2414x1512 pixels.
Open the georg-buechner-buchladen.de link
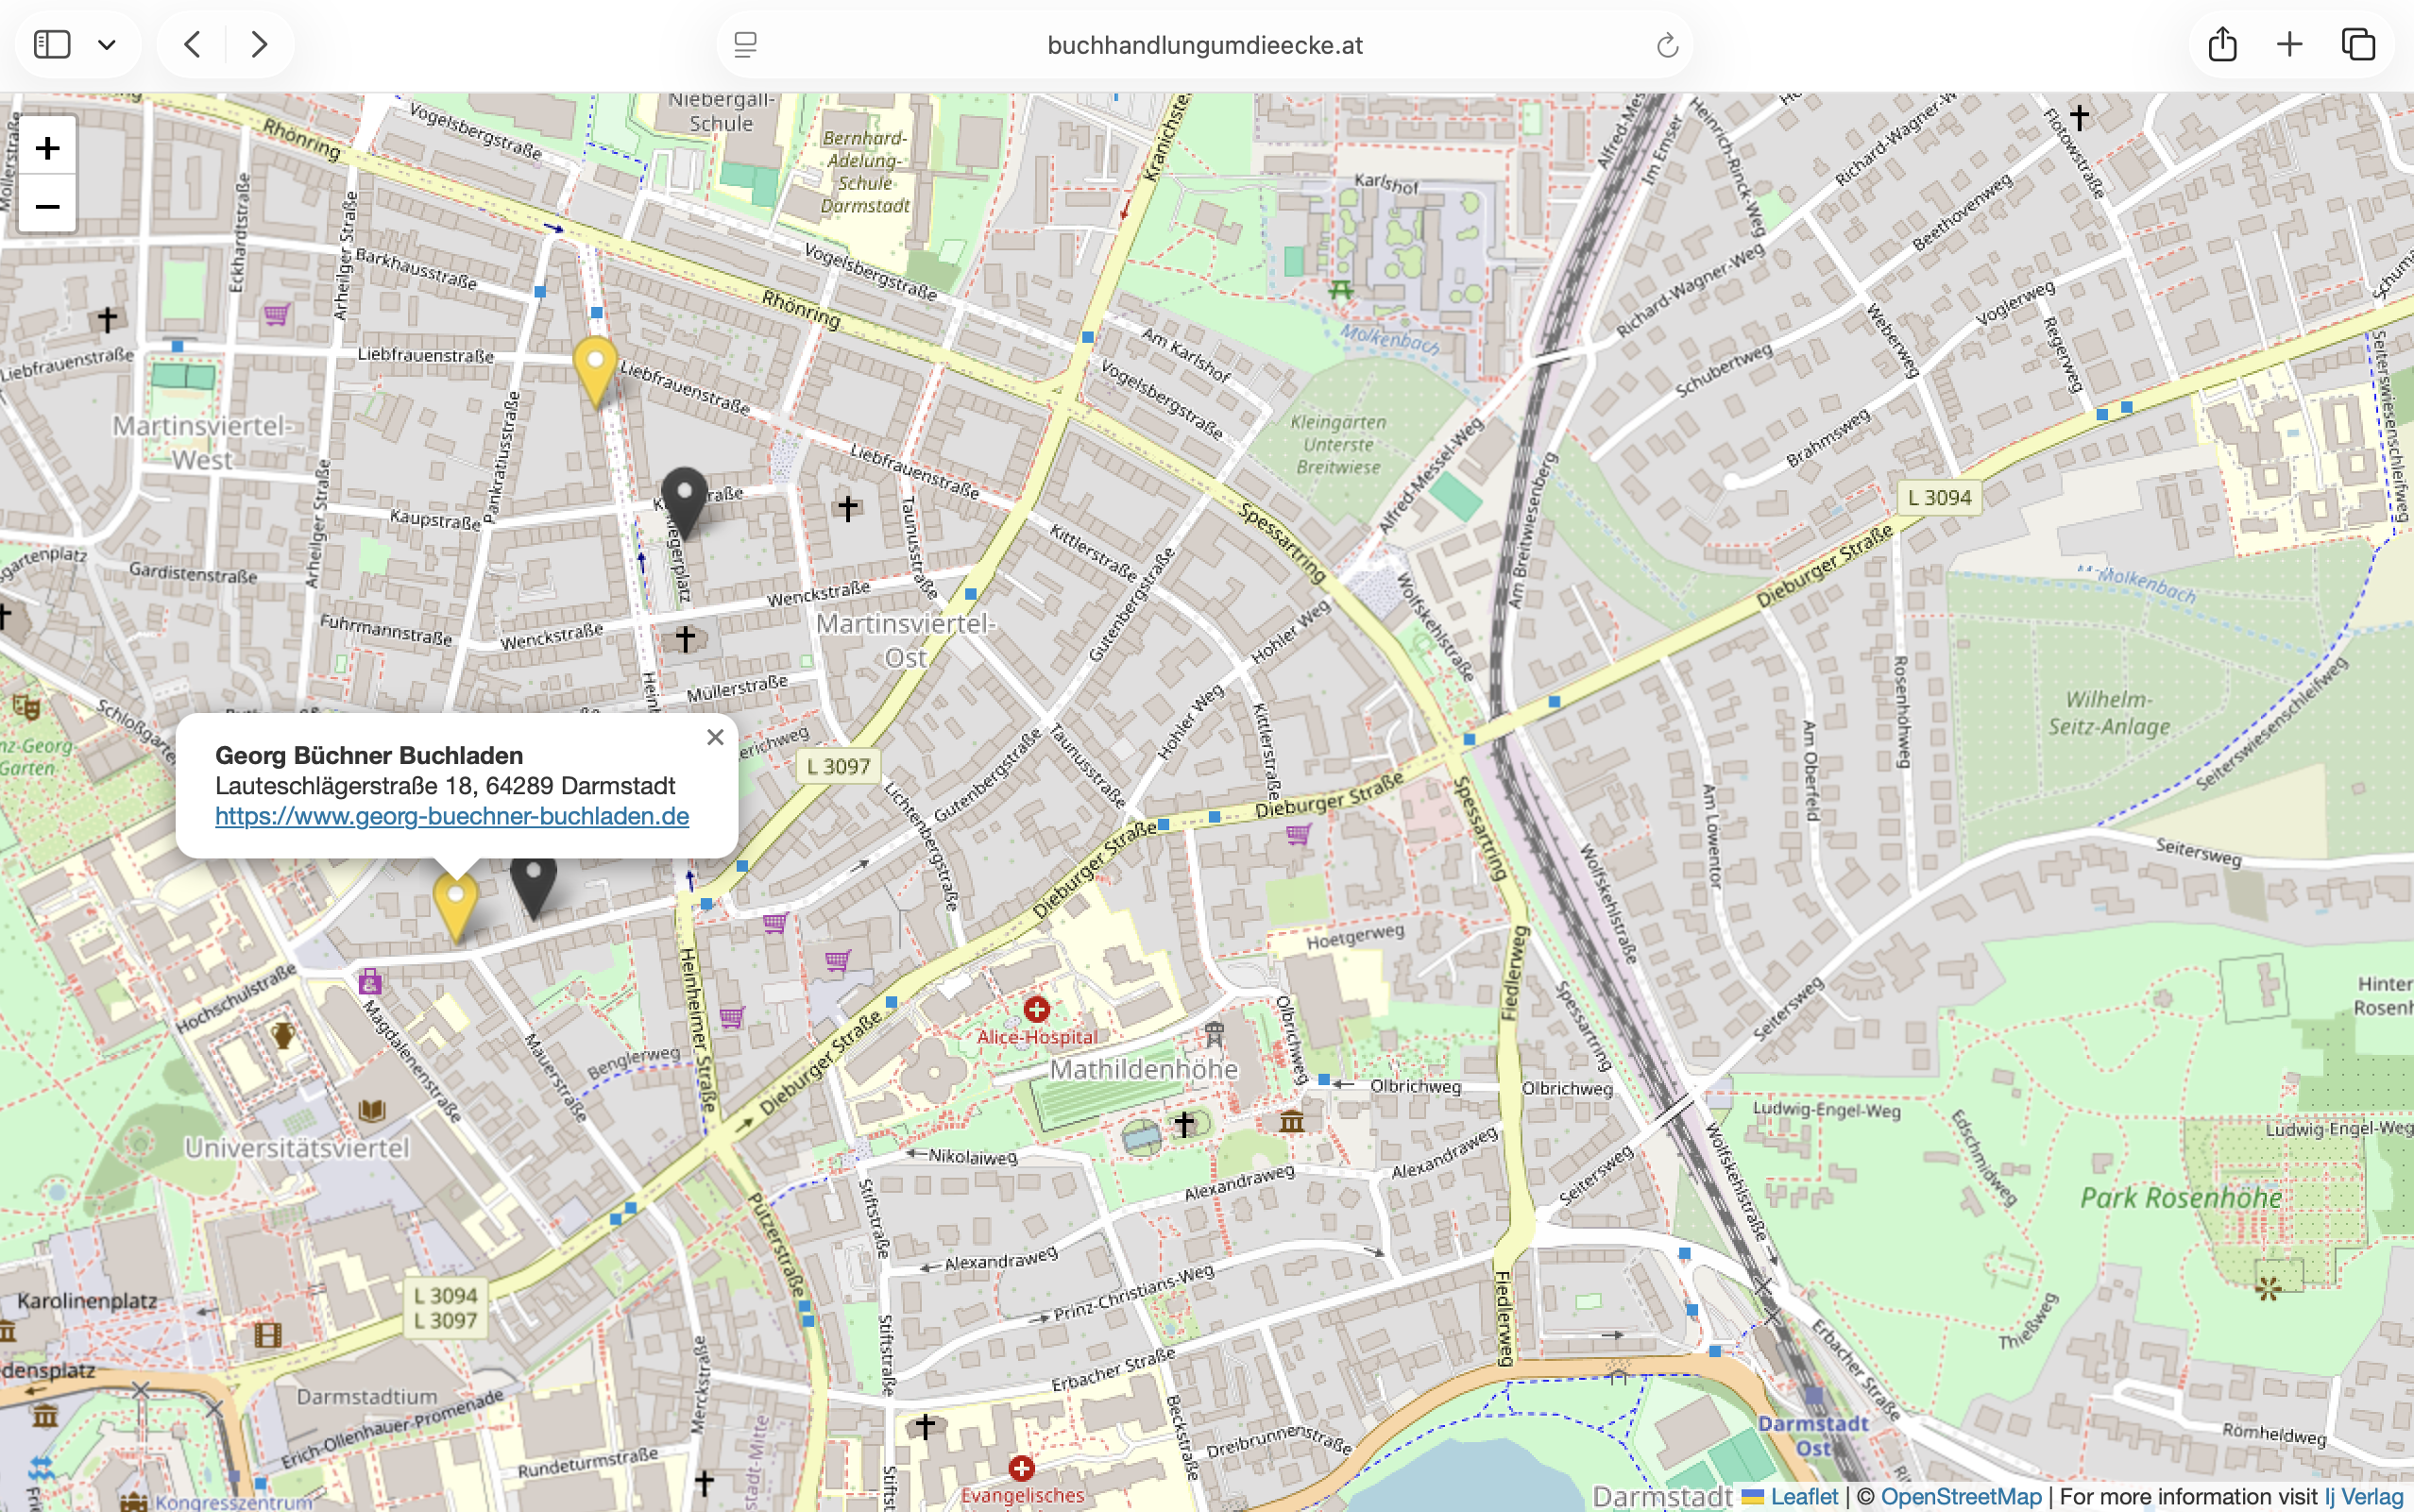coord(452,816)
